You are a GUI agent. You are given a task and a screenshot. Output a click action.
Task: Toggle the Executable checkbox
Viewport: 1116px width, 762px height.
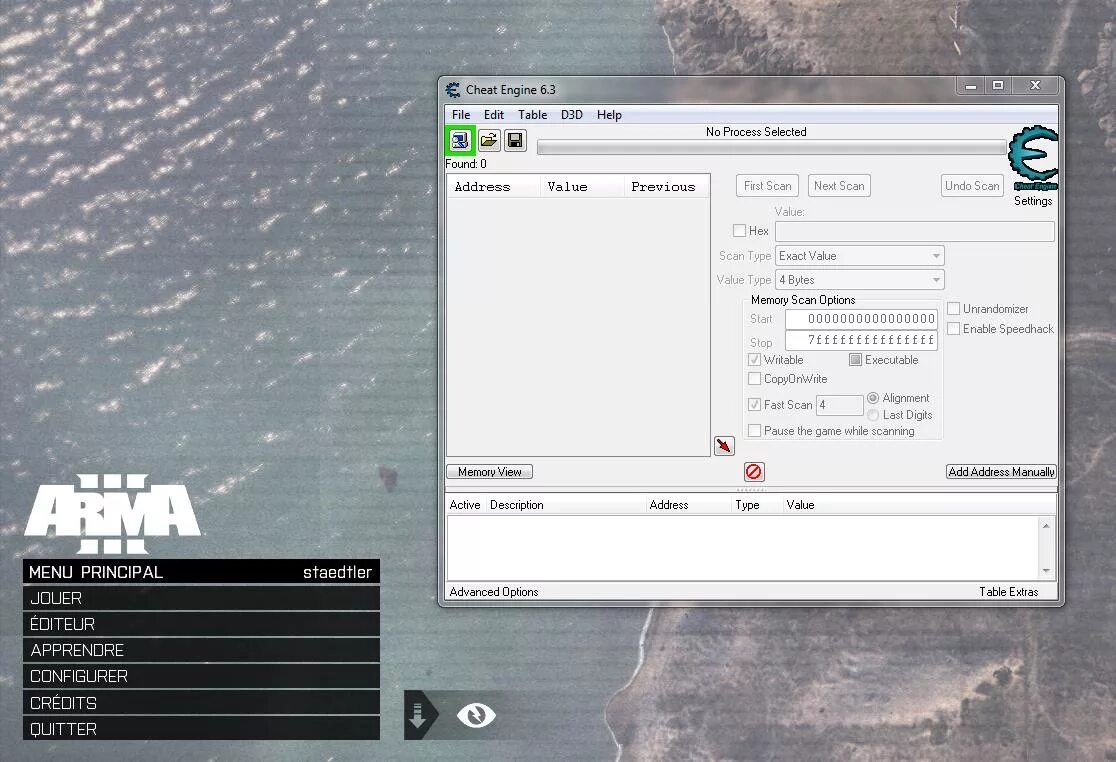tap(856, 360)
